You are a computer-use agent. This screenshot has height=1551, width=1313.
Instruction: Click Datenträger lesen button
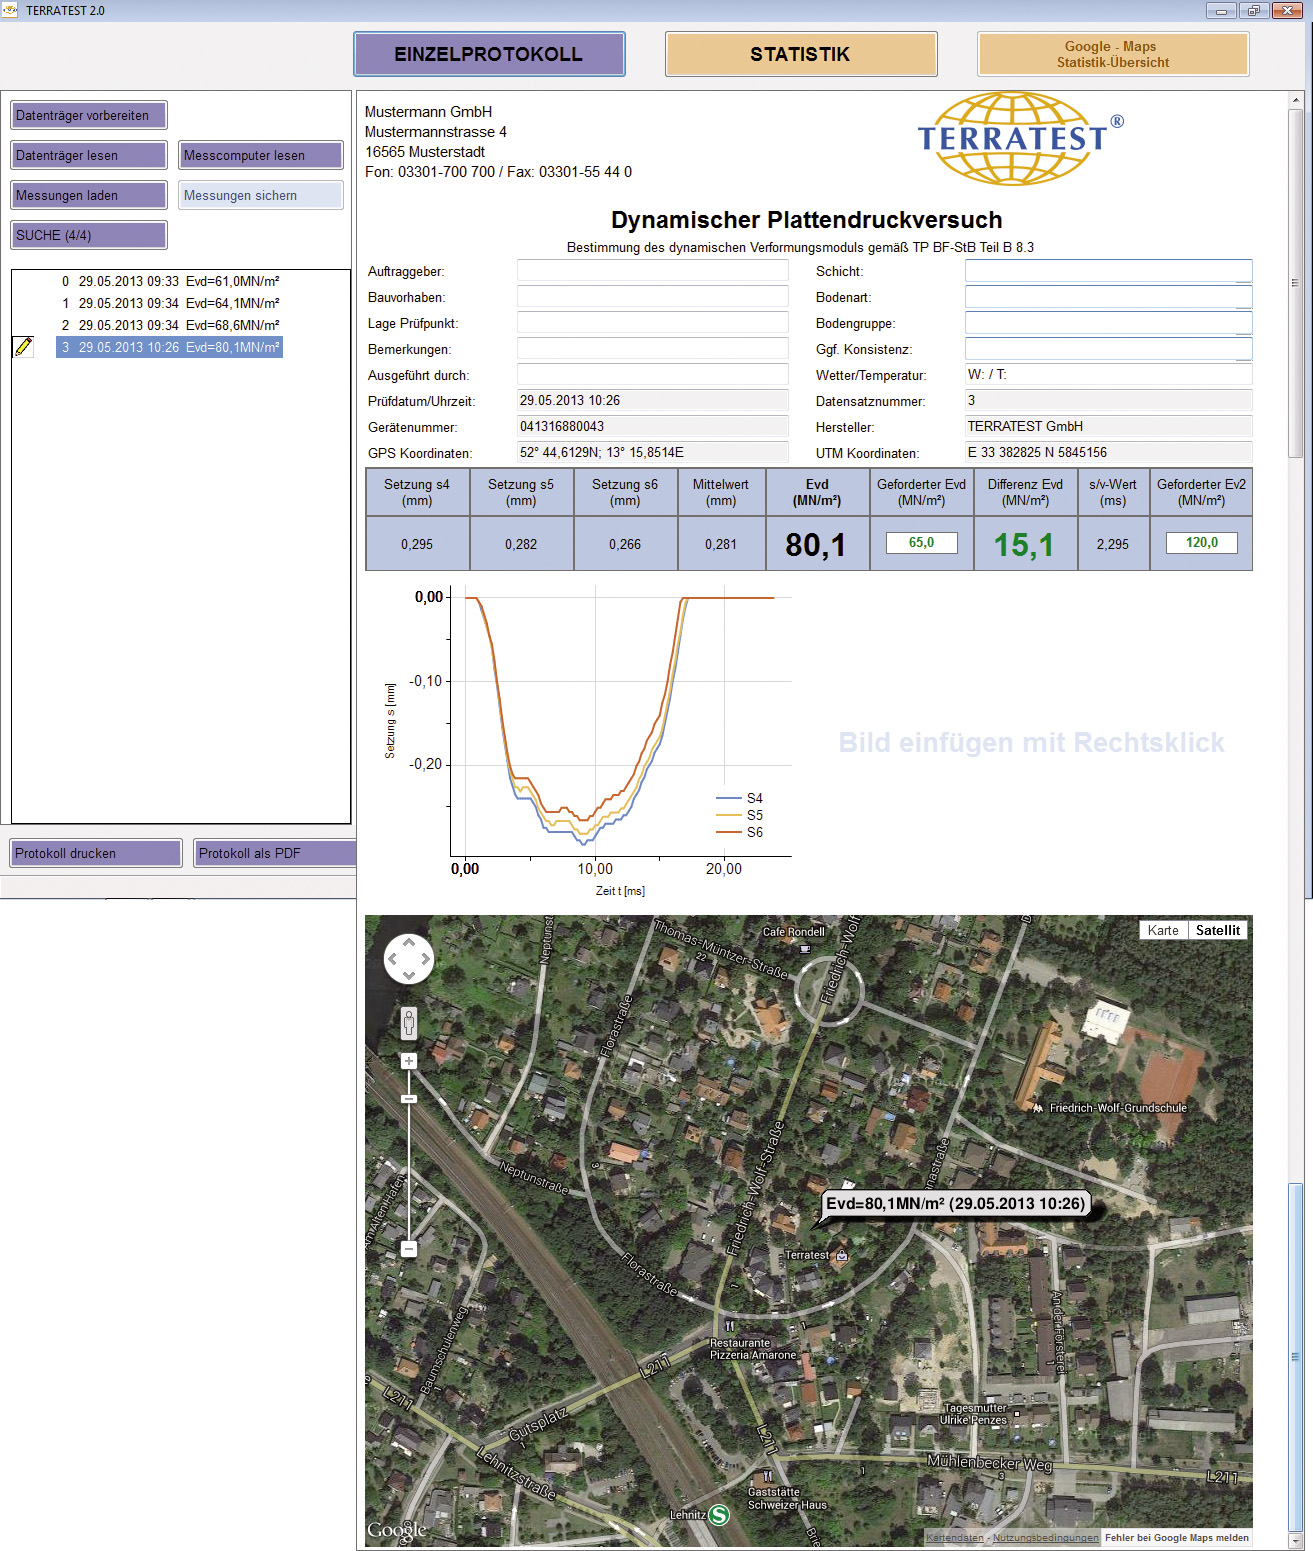click(x=89, y=155)
